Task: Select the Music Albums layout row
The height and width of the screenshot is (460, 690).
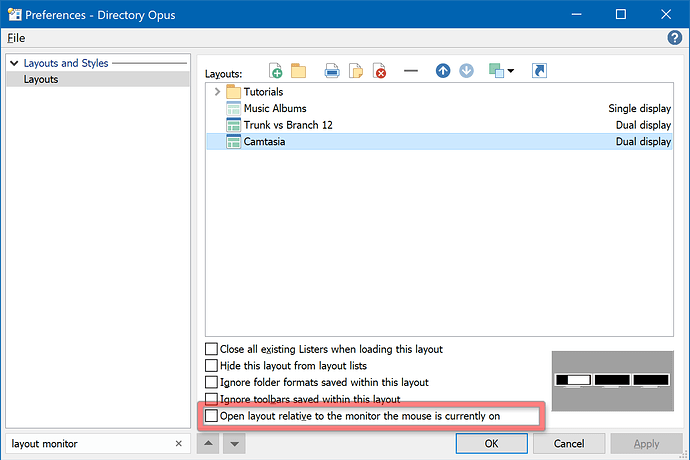Action: click(x=439, y=108)
